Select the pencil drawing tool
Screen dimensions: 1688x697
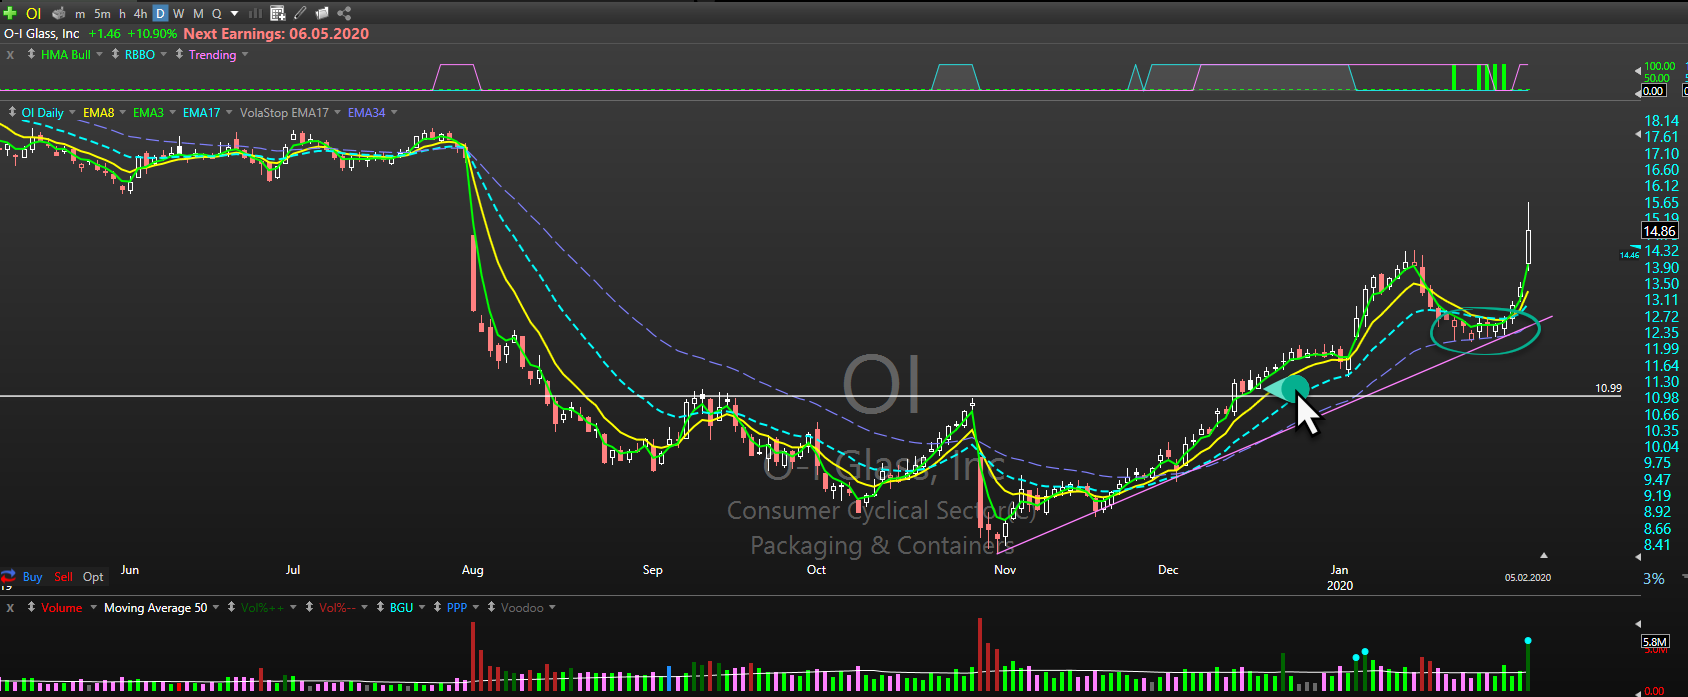click(x=300, y=13)
